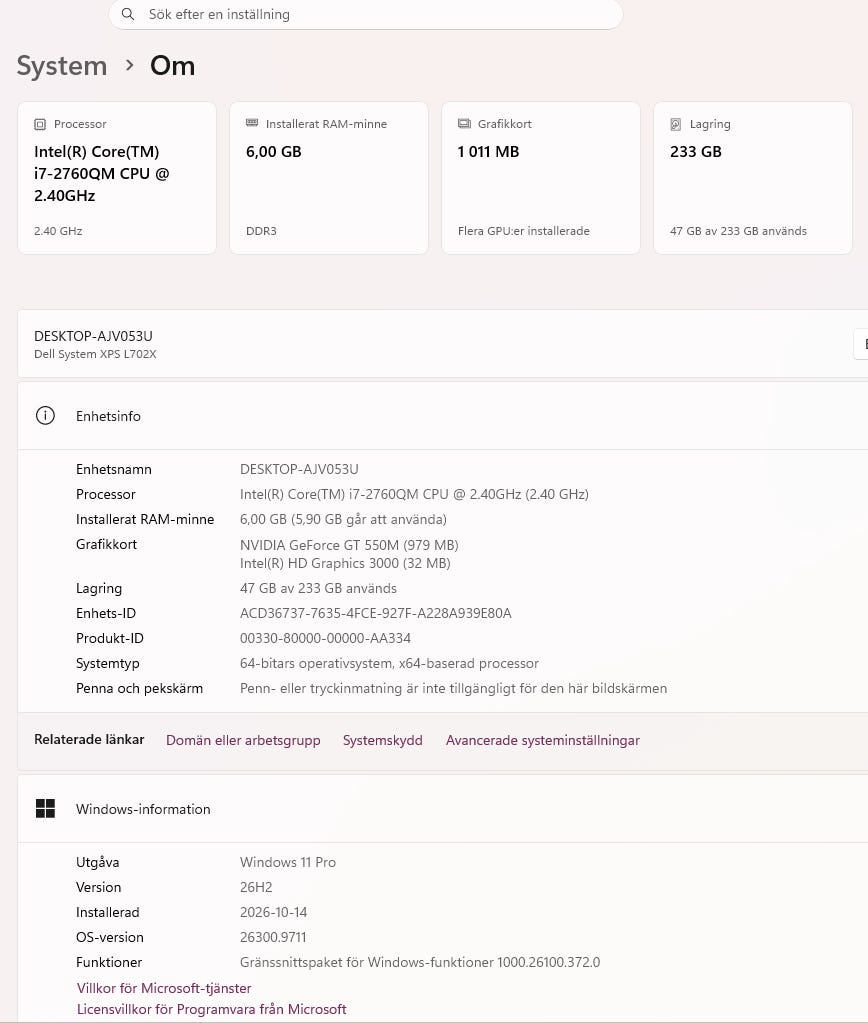The width and height of the screenshot is (868, 1023).
Task: Click Flera GPU:er installerade caption
Action: [523, 231]
